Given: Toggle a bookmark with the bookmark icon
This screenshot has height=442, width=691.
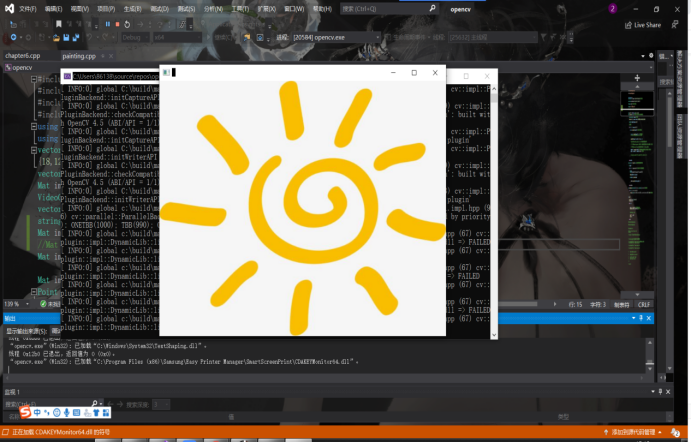Looking at the screenshot, I should [x=59, y=24].
